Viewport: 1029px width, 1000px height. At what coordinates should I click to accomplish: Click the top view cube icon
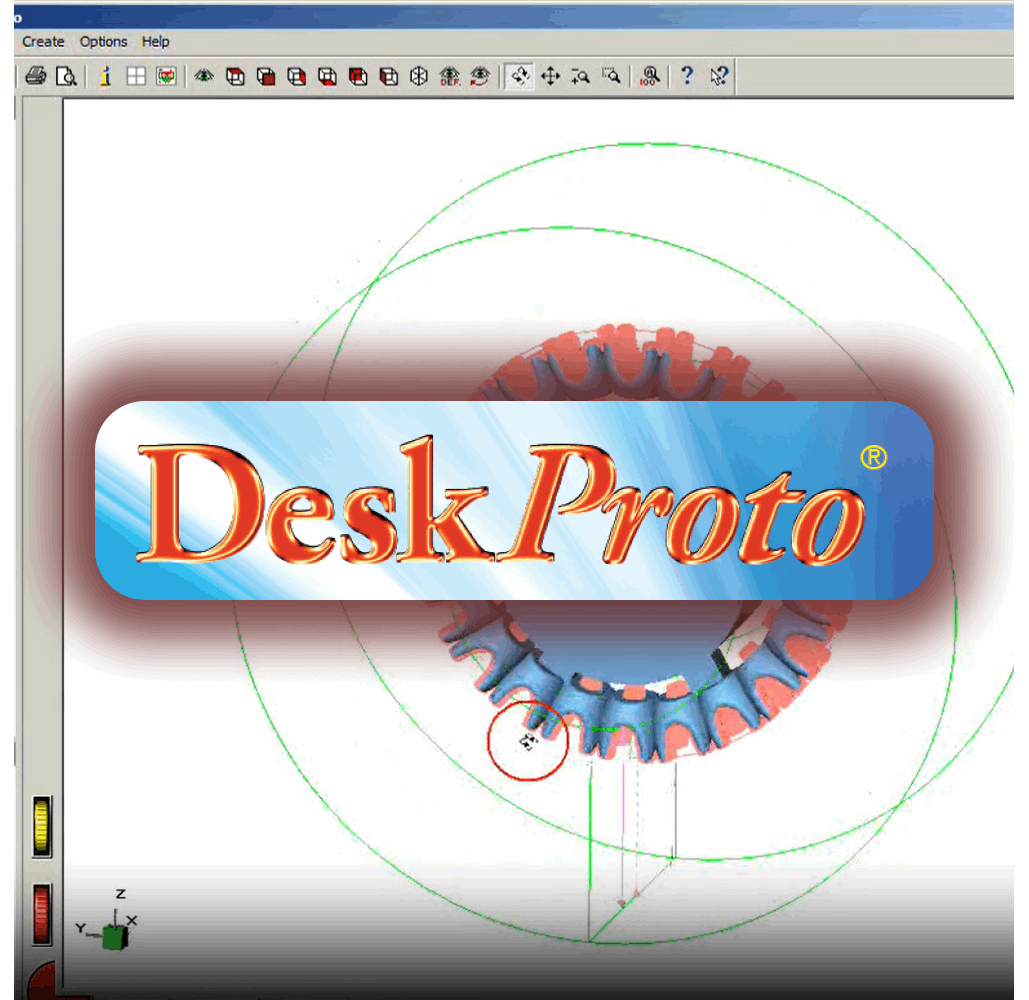point(235,76)
